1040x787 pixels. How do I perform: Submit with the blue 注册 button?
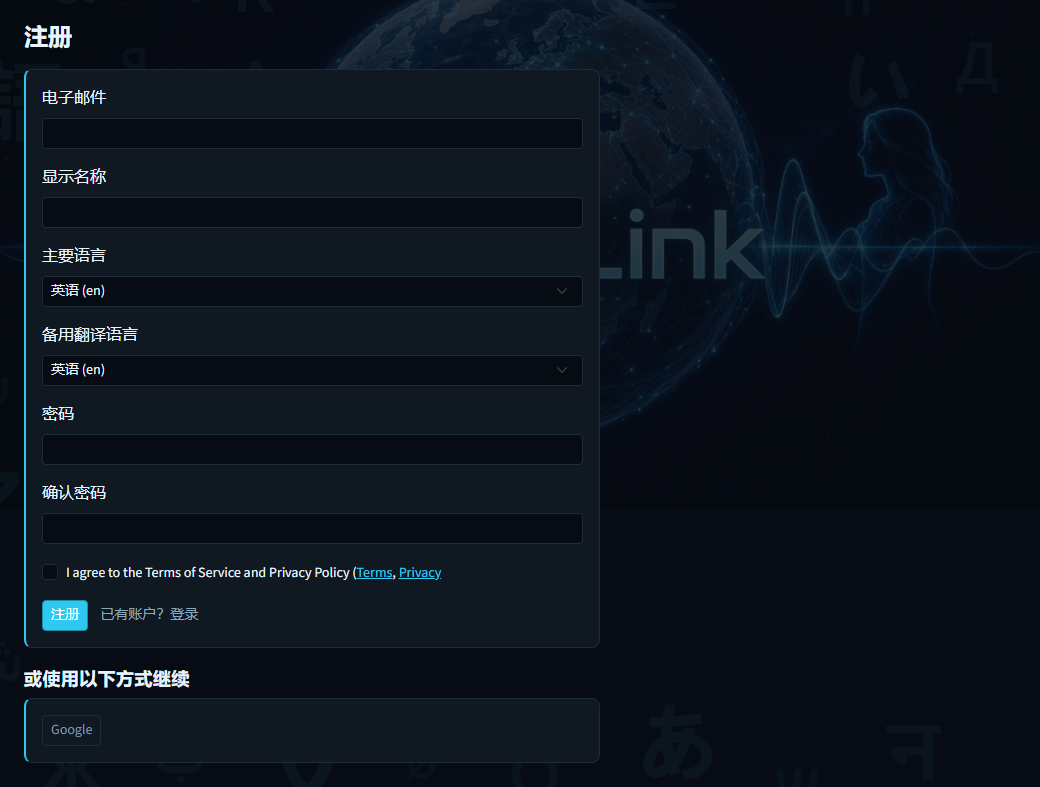pyautogui.click(x=65, y=615)
